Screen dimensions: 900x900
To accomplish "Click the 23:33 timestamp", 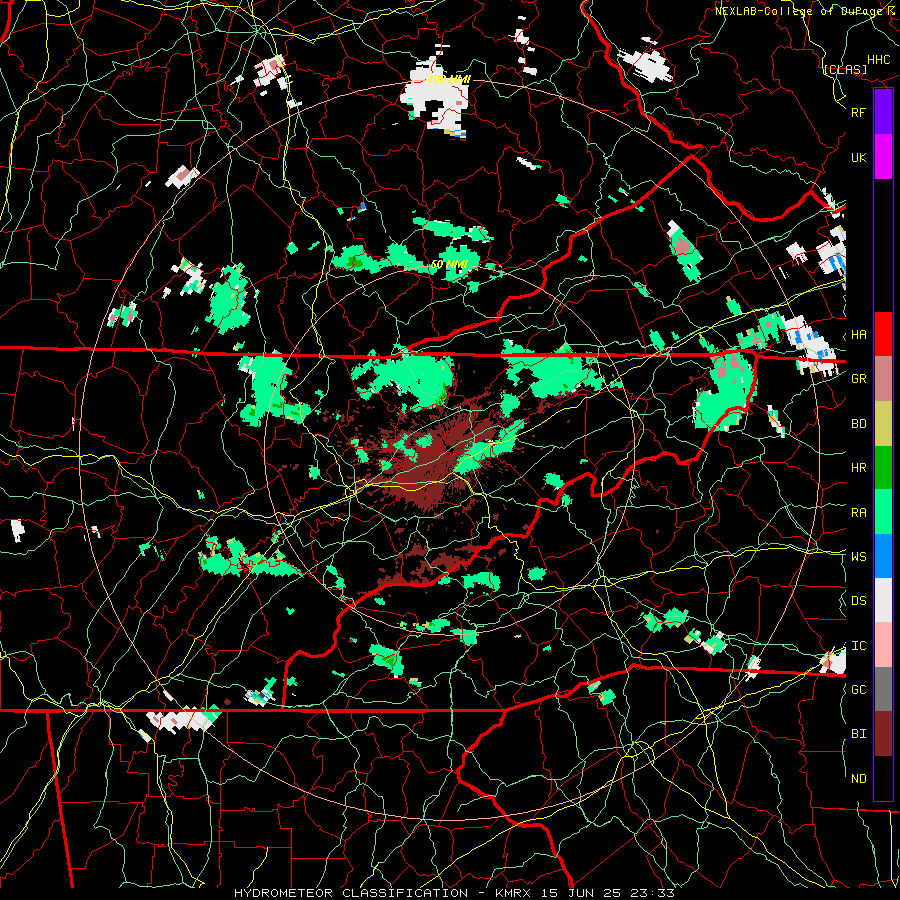I will coord(655,893).
